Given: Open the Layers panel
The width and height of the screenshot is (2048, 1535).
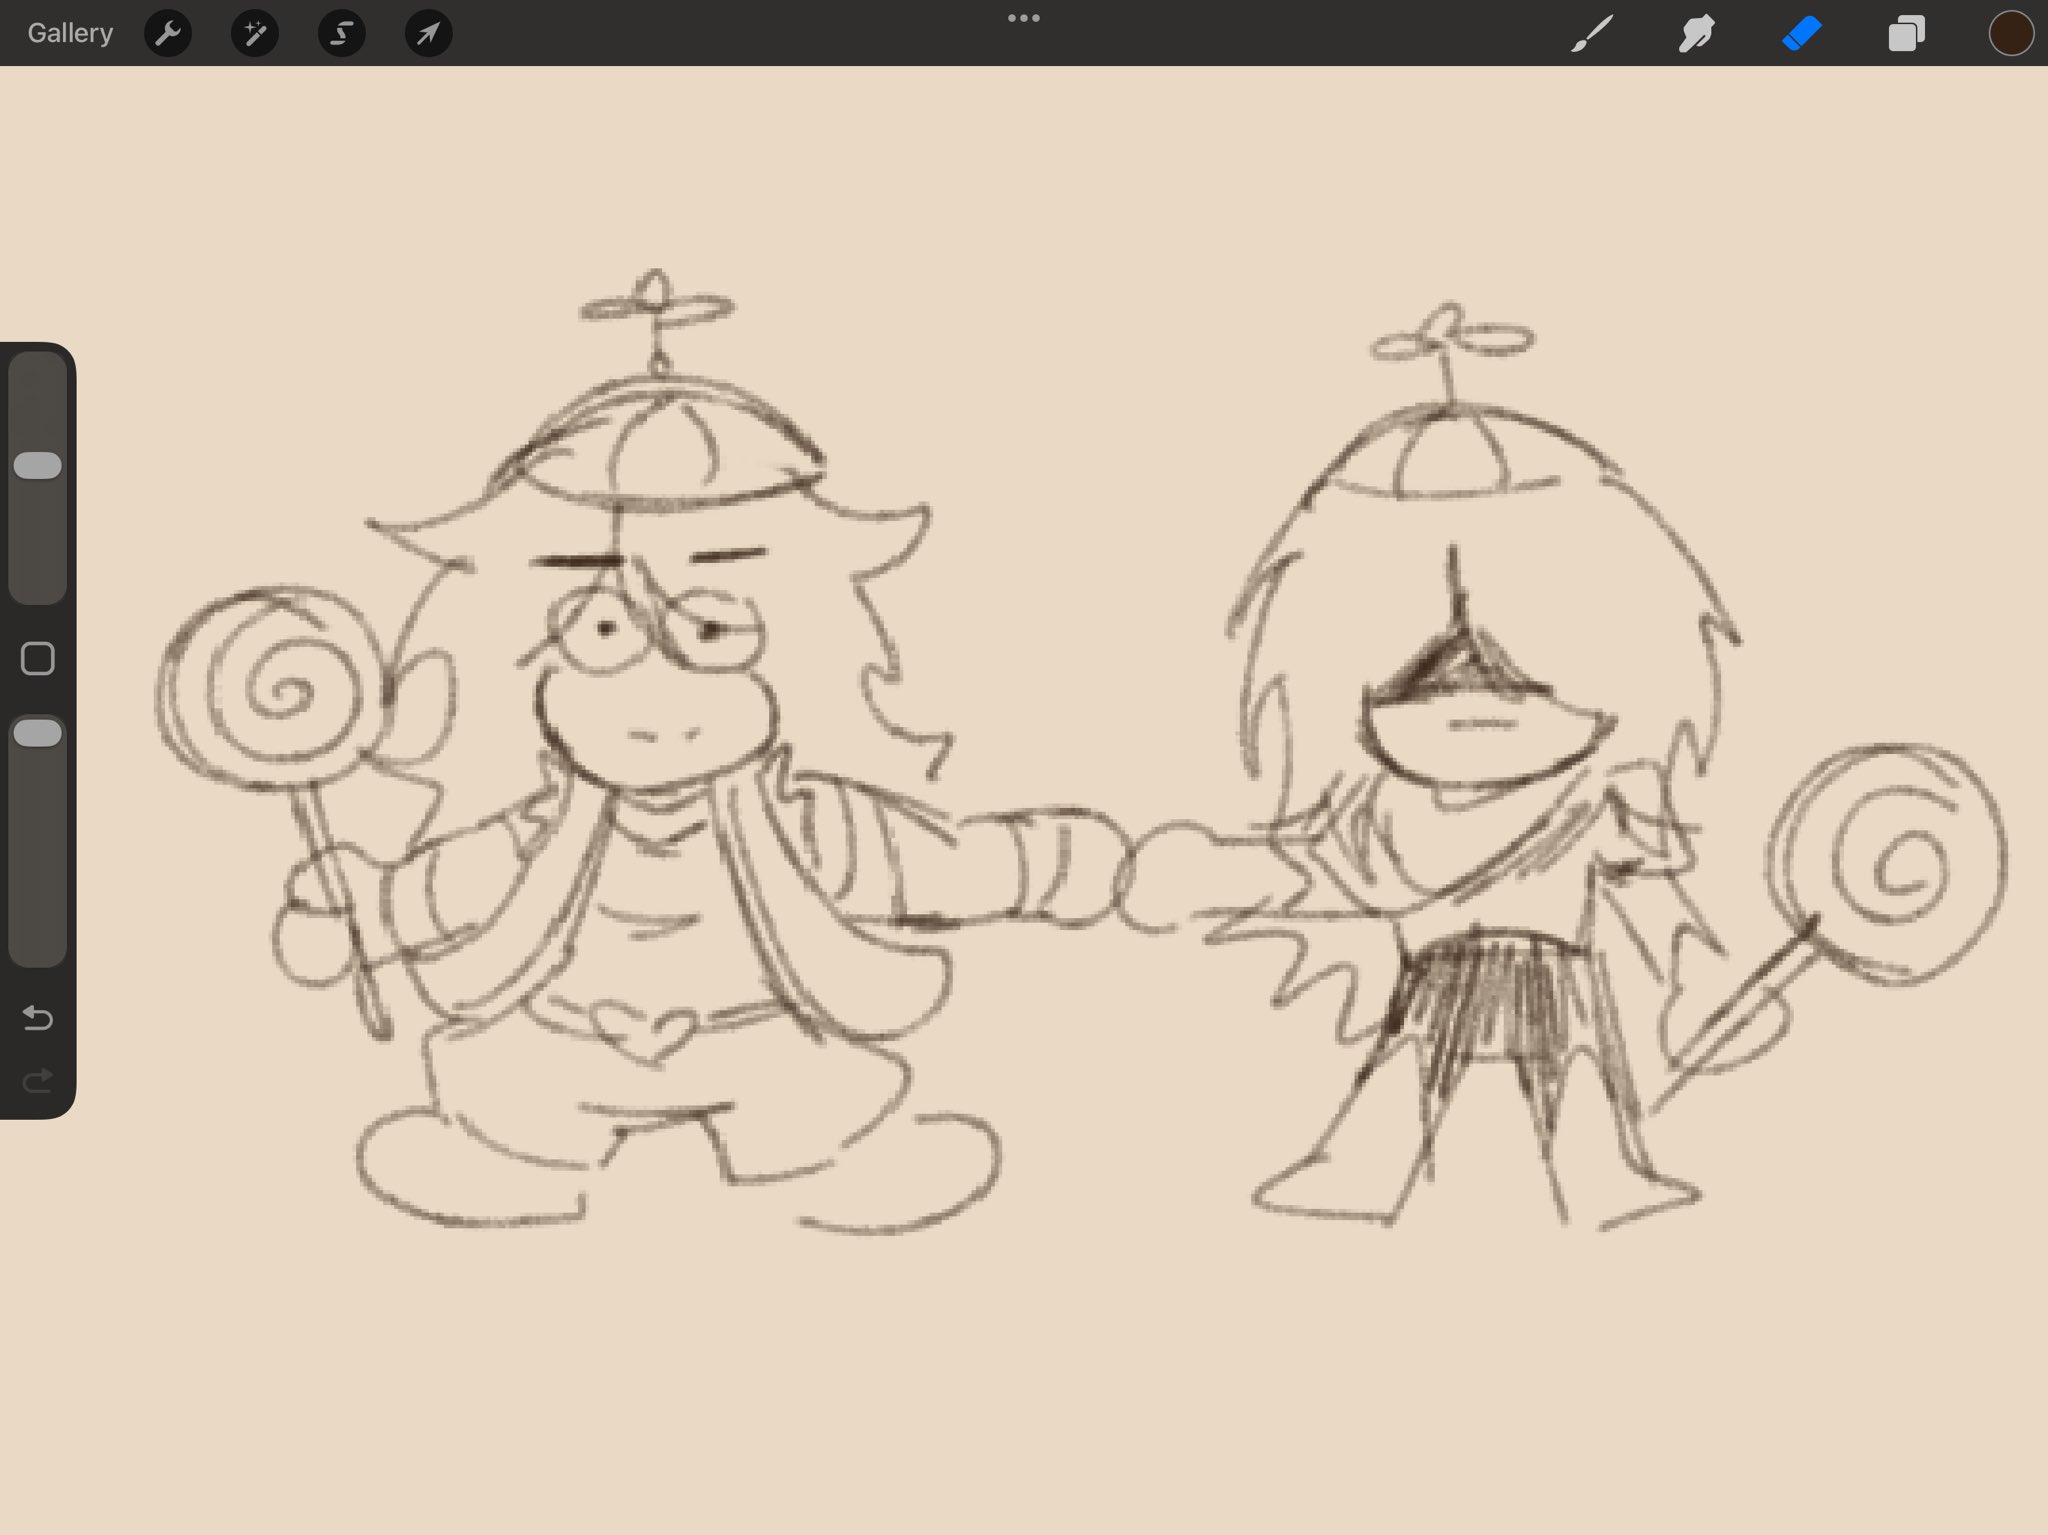Looking at the screenshot, I should point(1906,33).
